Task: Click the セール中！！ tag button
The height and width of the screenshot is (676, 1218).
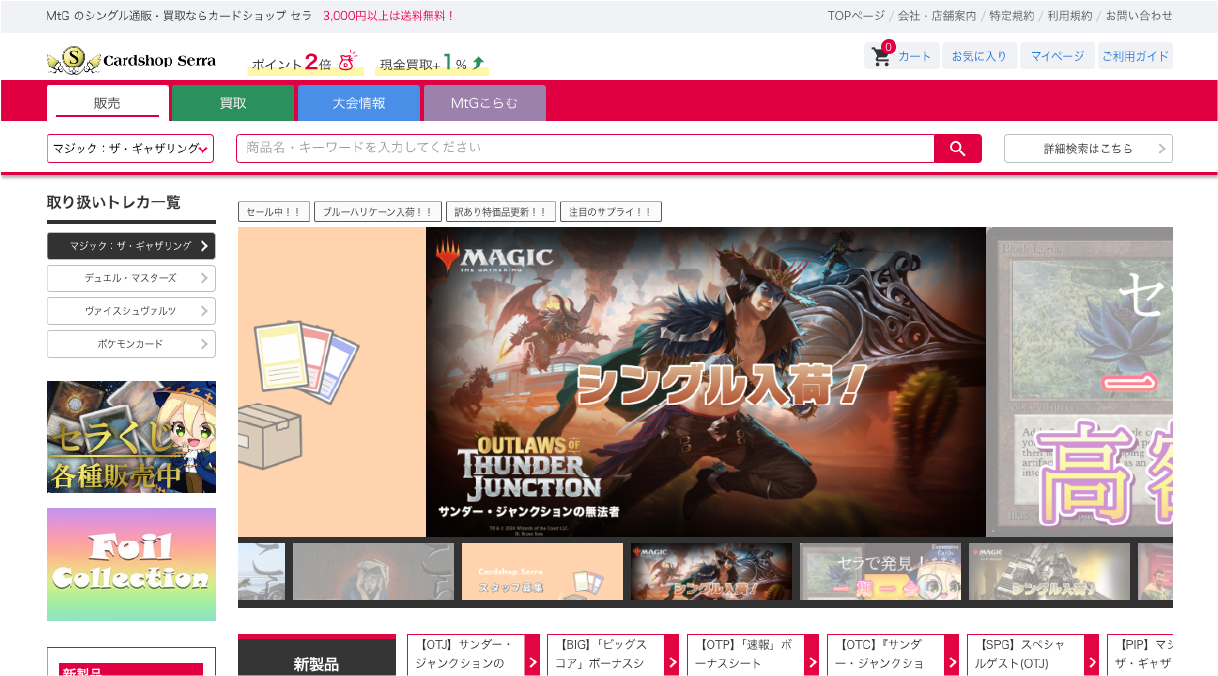Action: 273,212
